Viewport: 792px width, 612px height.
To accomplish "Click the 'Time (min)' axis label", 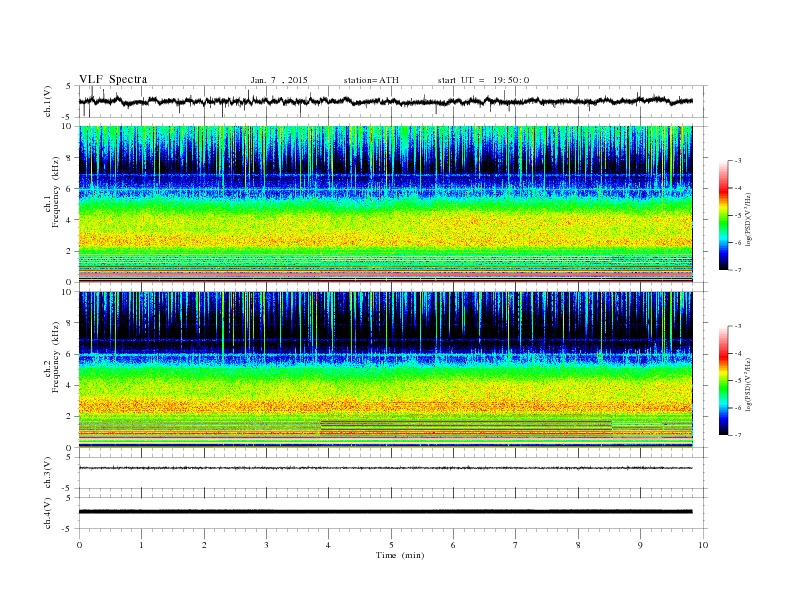I will (400, 555).
